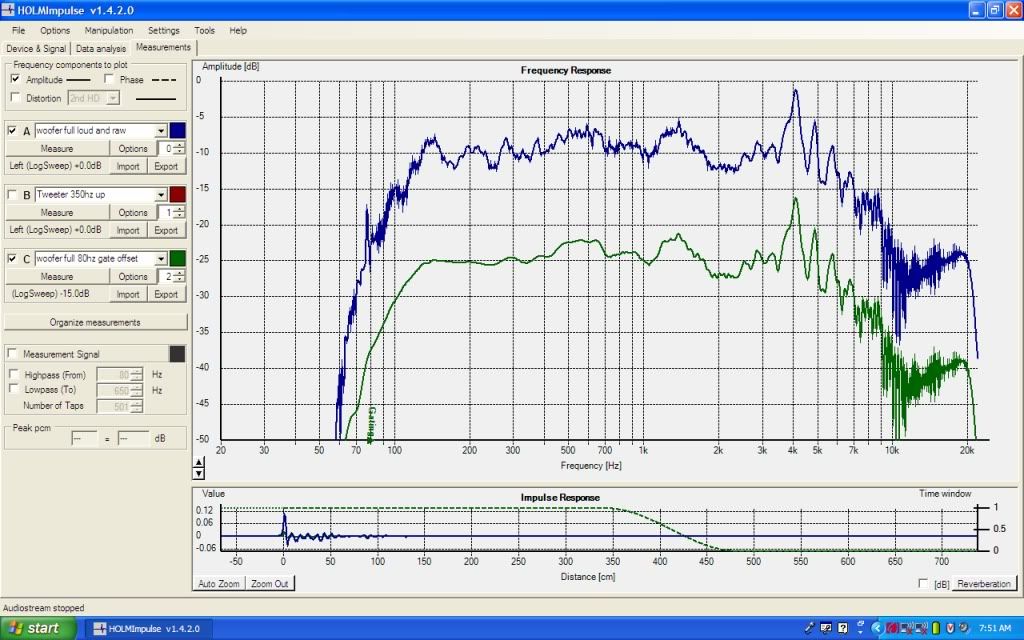Click the Organize measurements button
The image size is (1024, 640).
click(95, 323)
